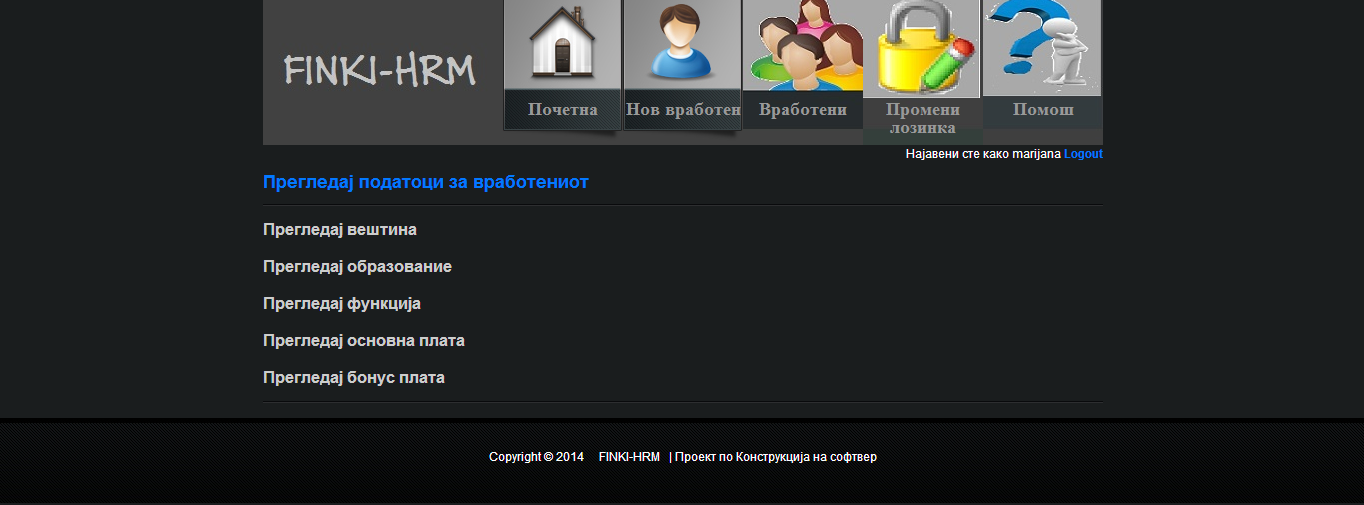Expand the Прегледај функција section

[342, 304]
